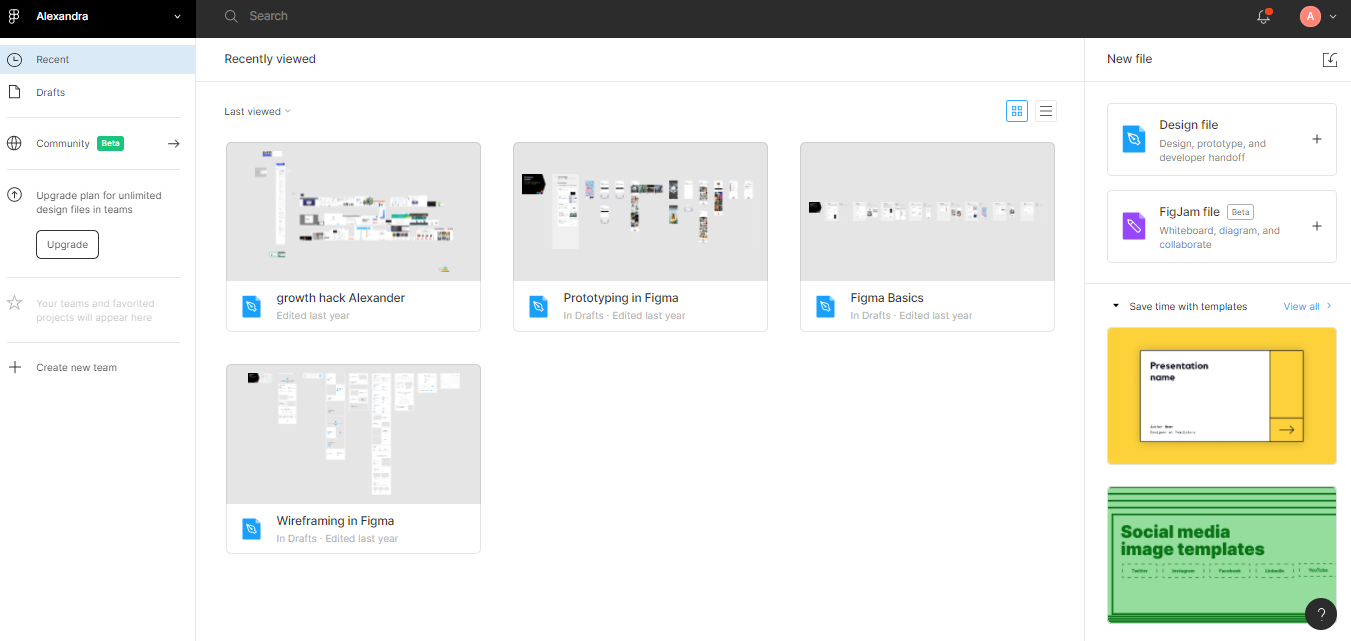The image size is (1351, 641).
Task: Click the Drafts page icon
Action: [15, 92]
